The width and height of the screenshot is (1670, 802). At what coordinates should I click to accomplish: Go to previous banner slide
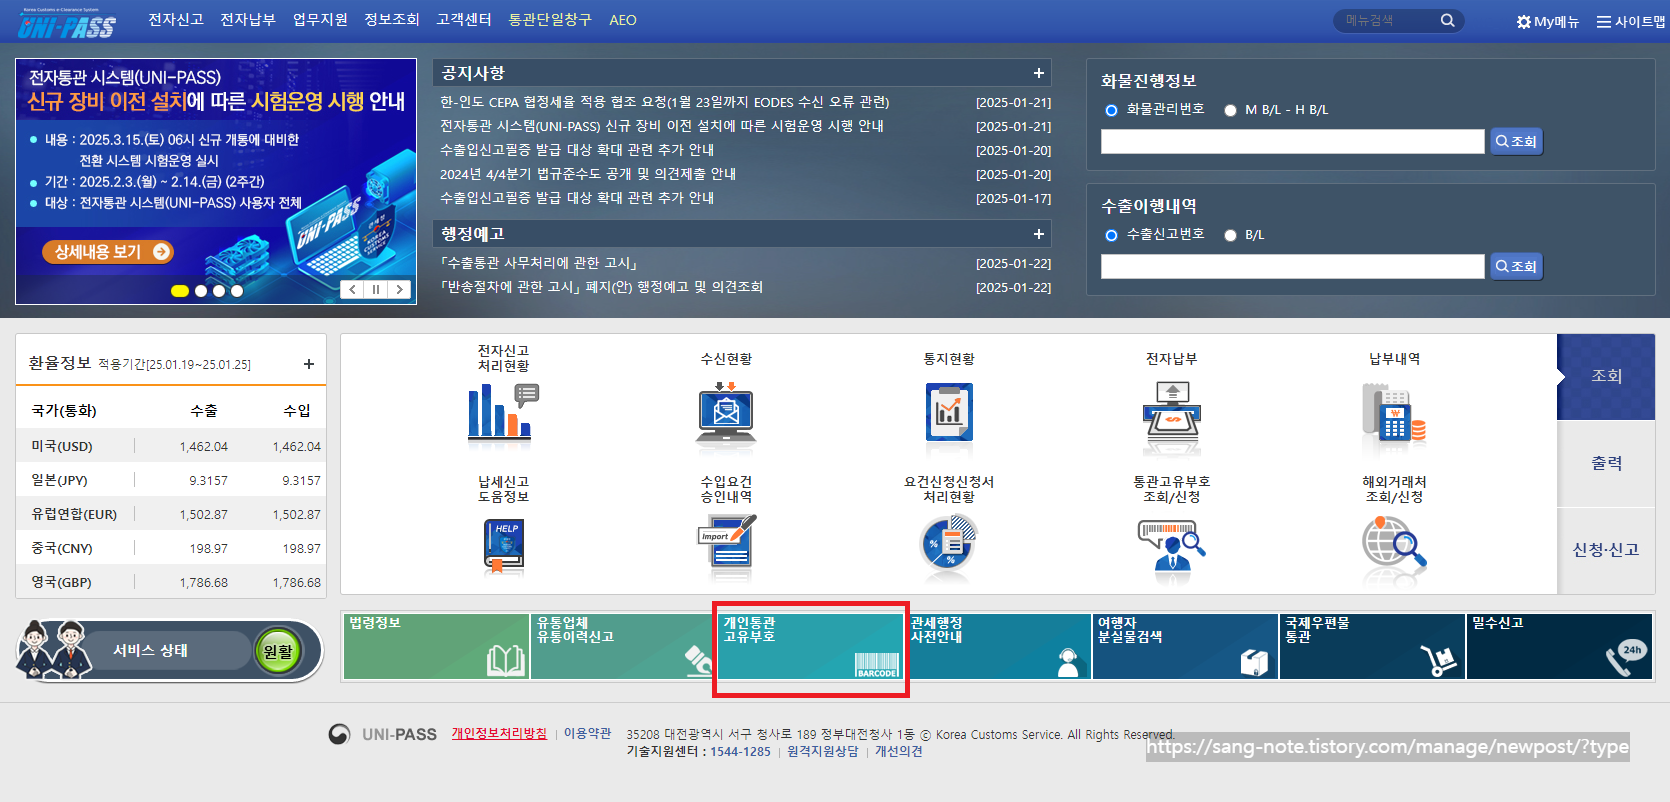click(x=352, y=289)
